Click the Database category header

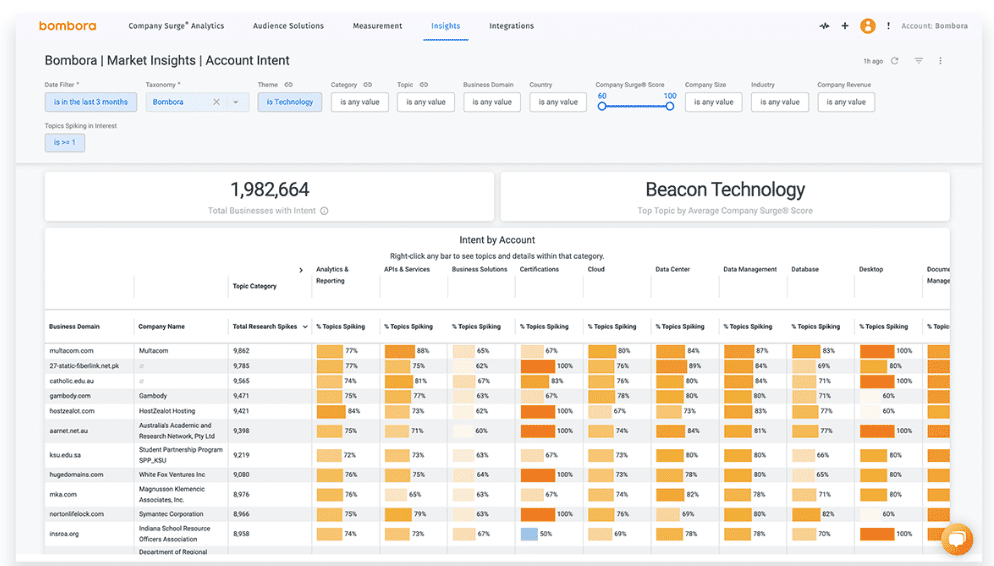(805, 269)
